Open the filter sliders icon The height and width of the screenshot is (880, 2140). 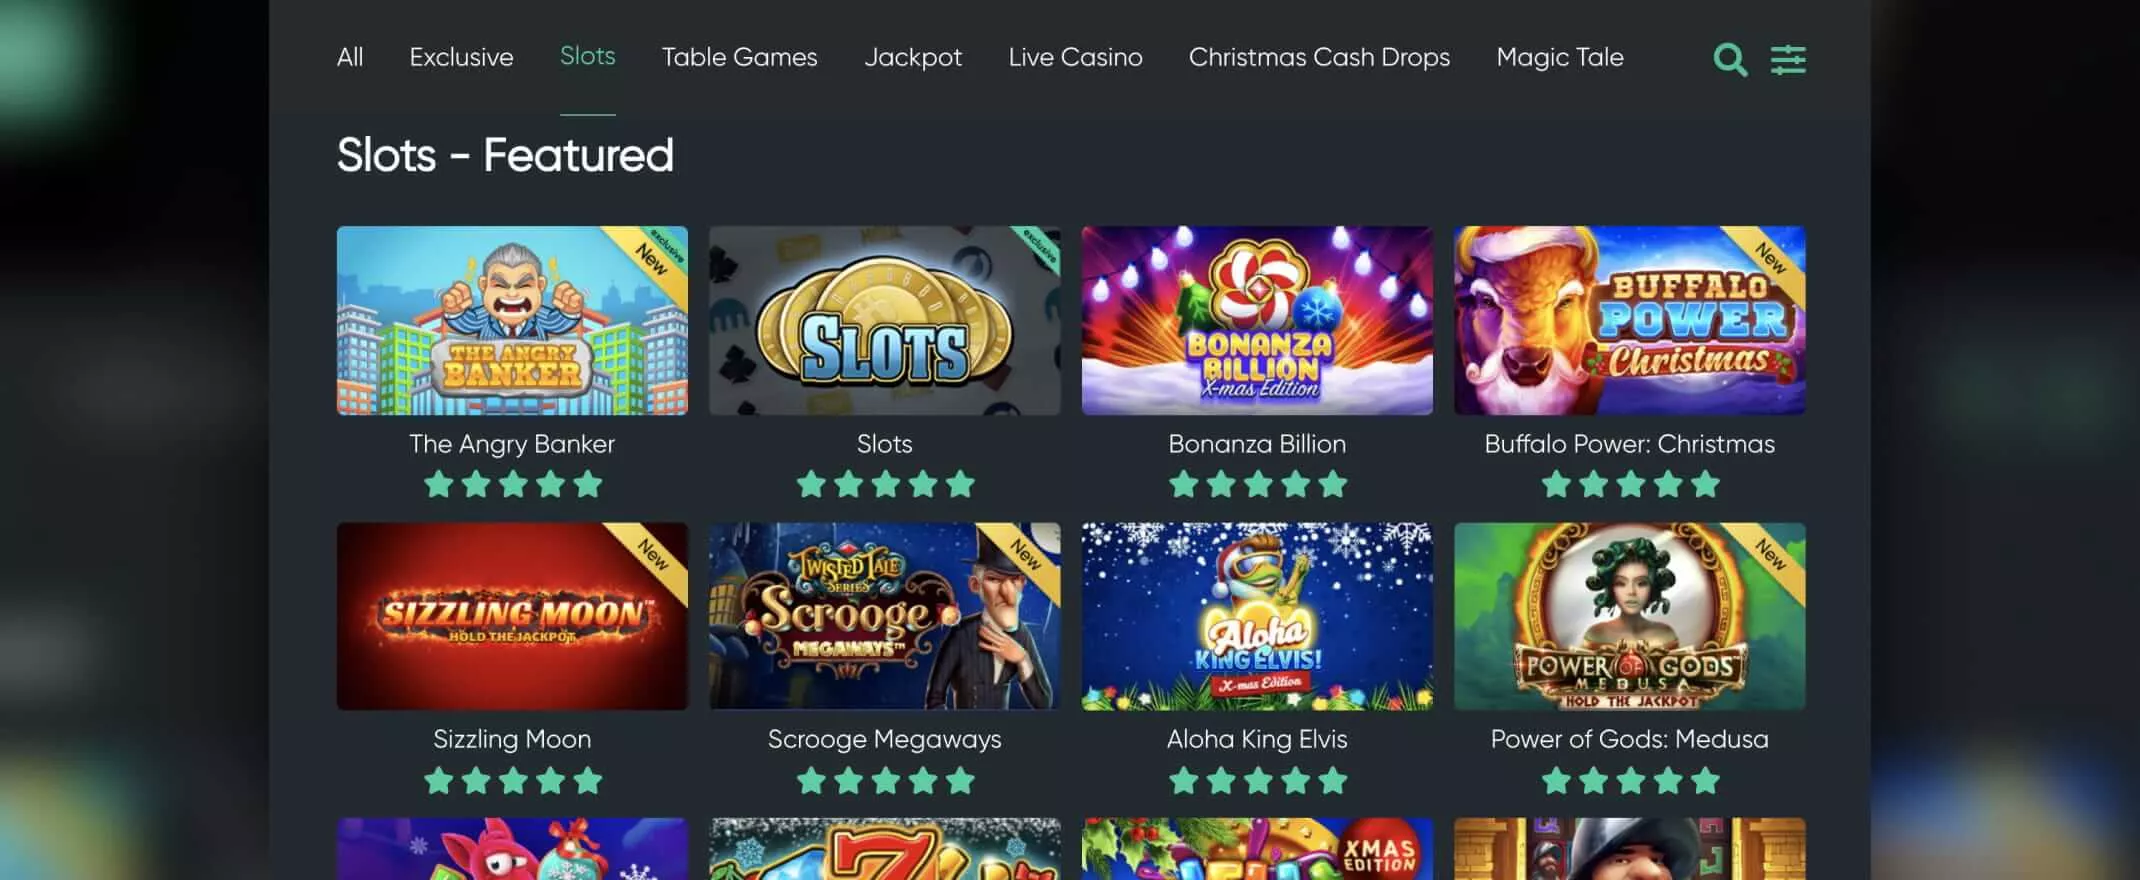tap(1788, 60)
